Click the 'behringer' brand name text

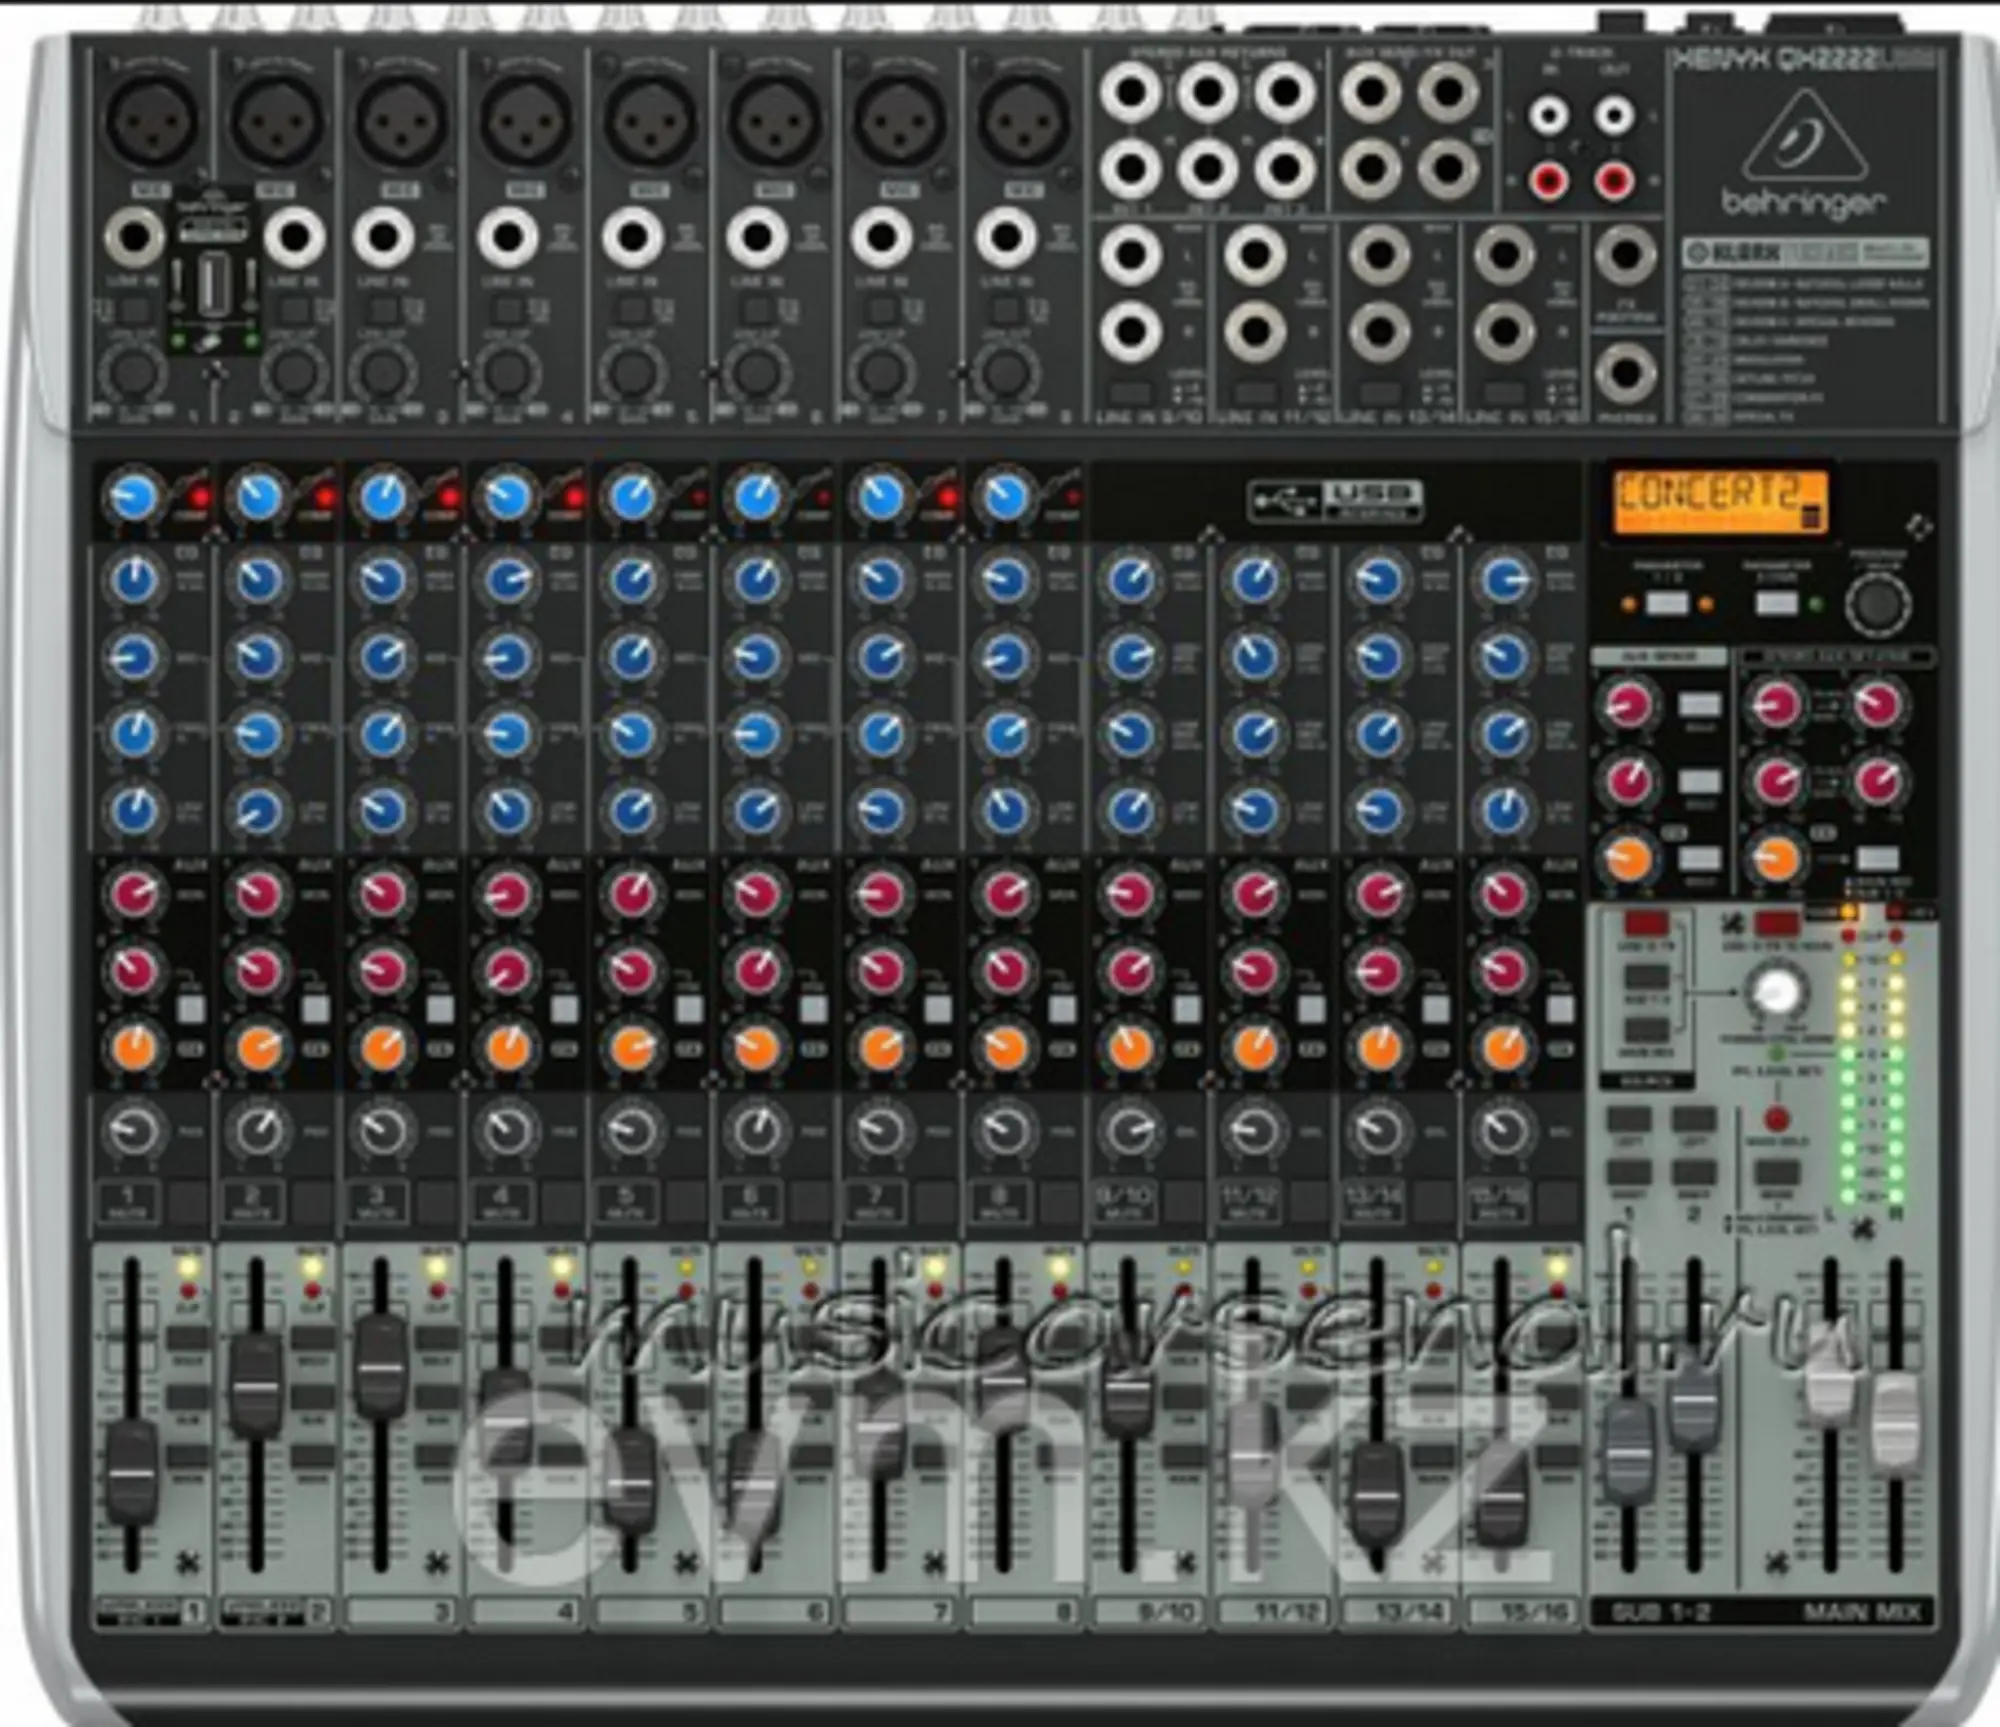pos(1804,203)
